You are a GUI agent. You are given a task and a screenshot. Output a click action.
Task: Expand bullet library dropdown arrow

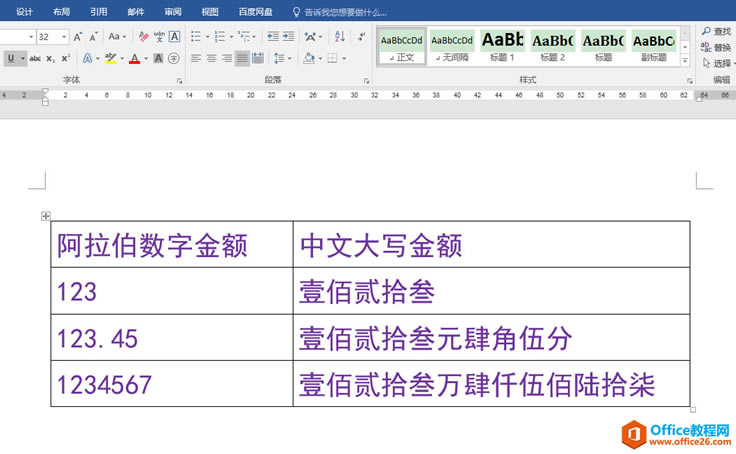click(x=207, y=37)
